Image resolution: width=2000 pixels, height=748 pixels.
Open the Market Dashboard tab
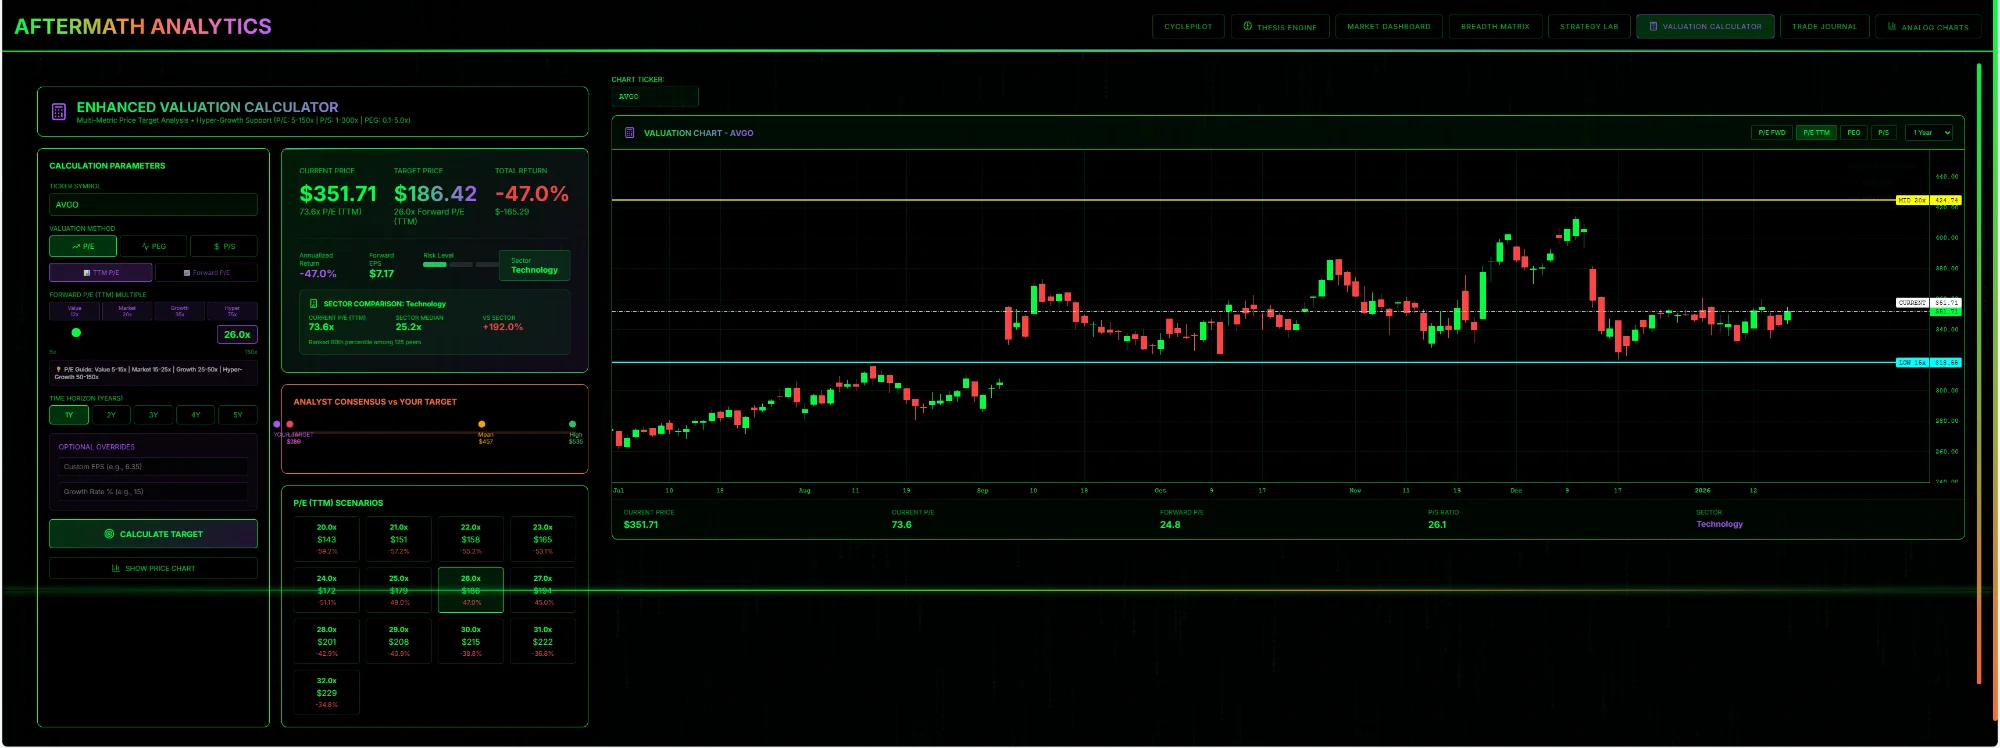pos(1388,26)
